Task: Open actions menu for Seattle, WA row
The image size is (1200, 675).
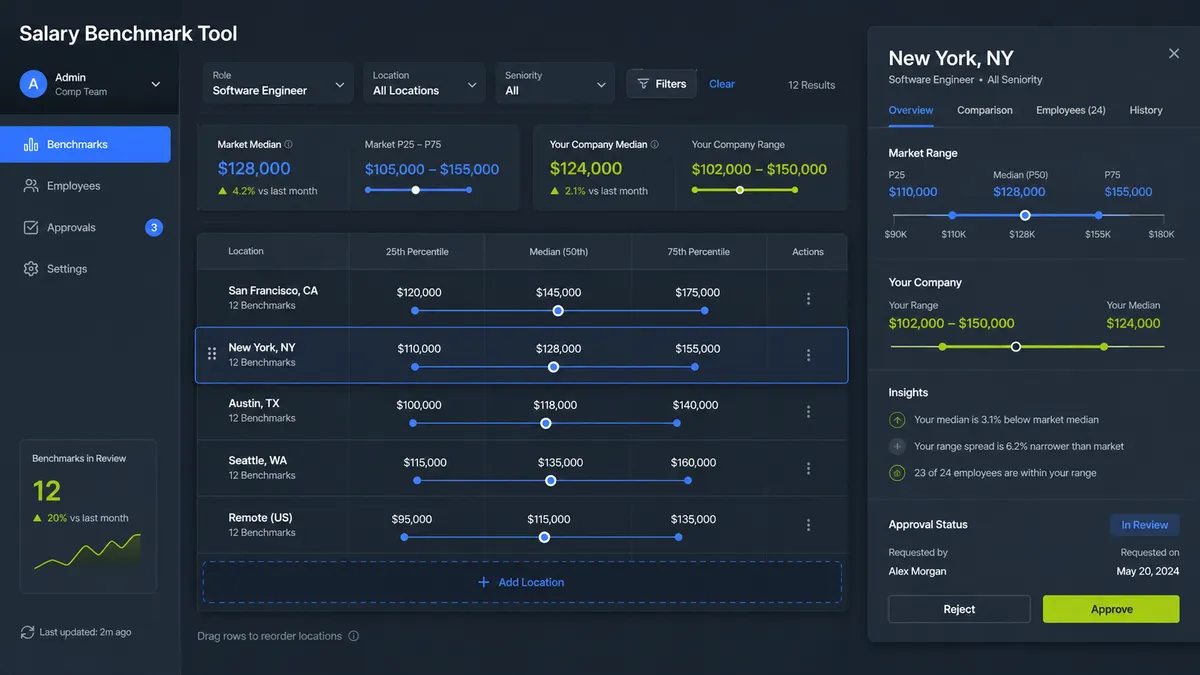Action: (x=808, y=468)
